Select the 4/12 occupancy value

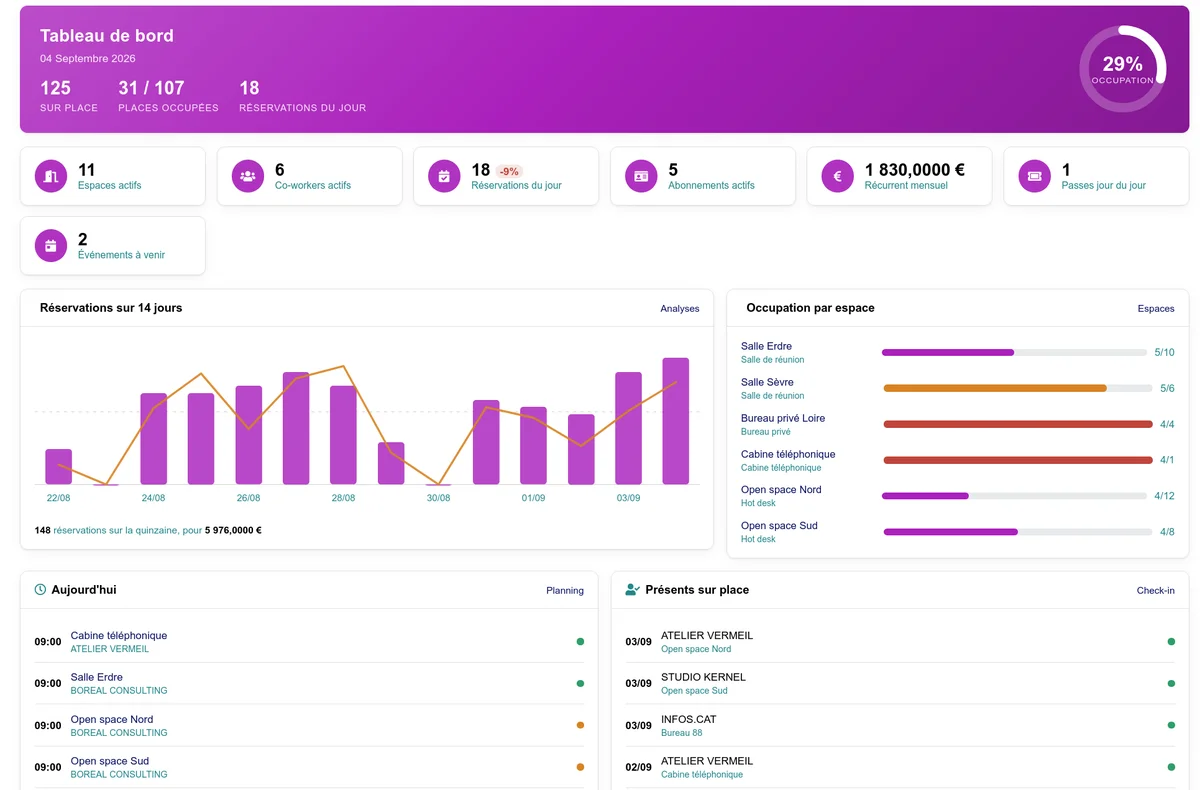[x=1164, y=496]
